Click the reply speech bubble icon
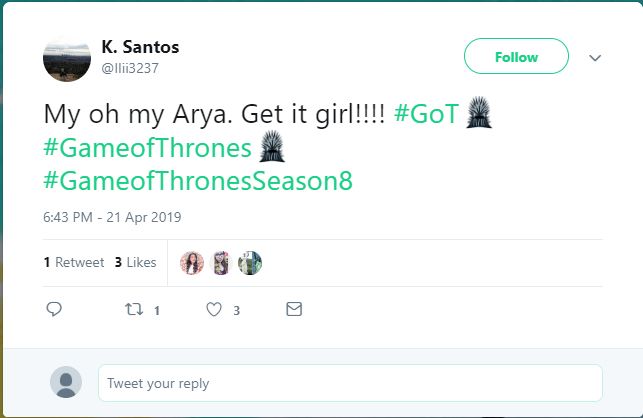The image size is (643, 418). pyautogui.click(x=55, y=310)
